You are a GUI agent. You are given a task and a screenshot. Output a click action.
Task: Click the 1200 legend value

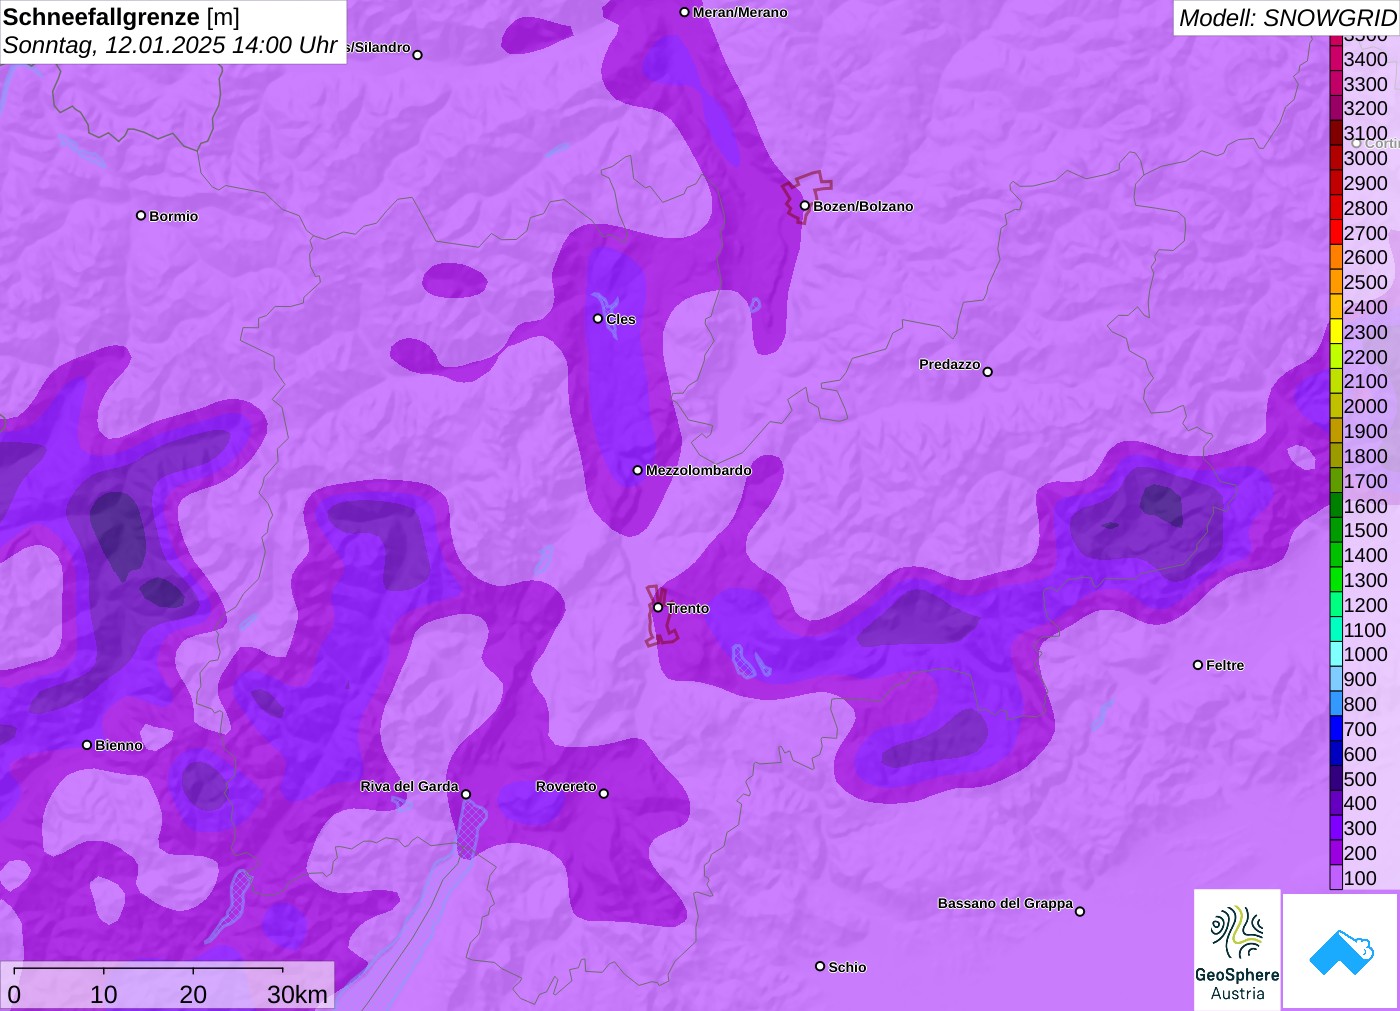1366,605
